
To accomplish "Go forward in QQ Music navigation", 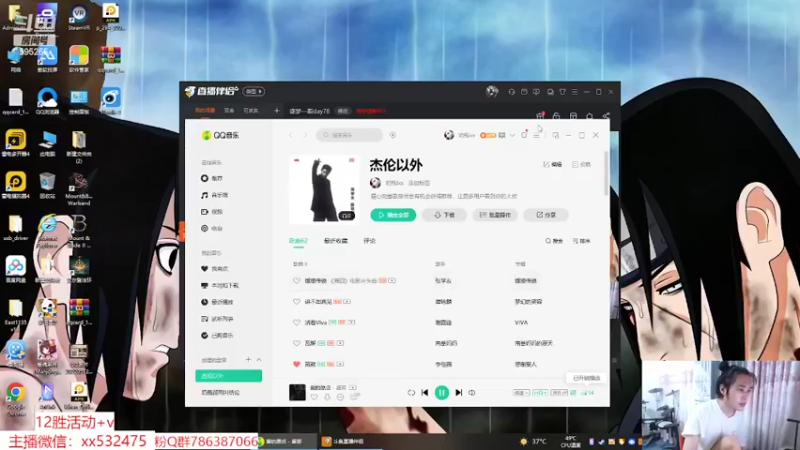I will [x=305, y=135].
